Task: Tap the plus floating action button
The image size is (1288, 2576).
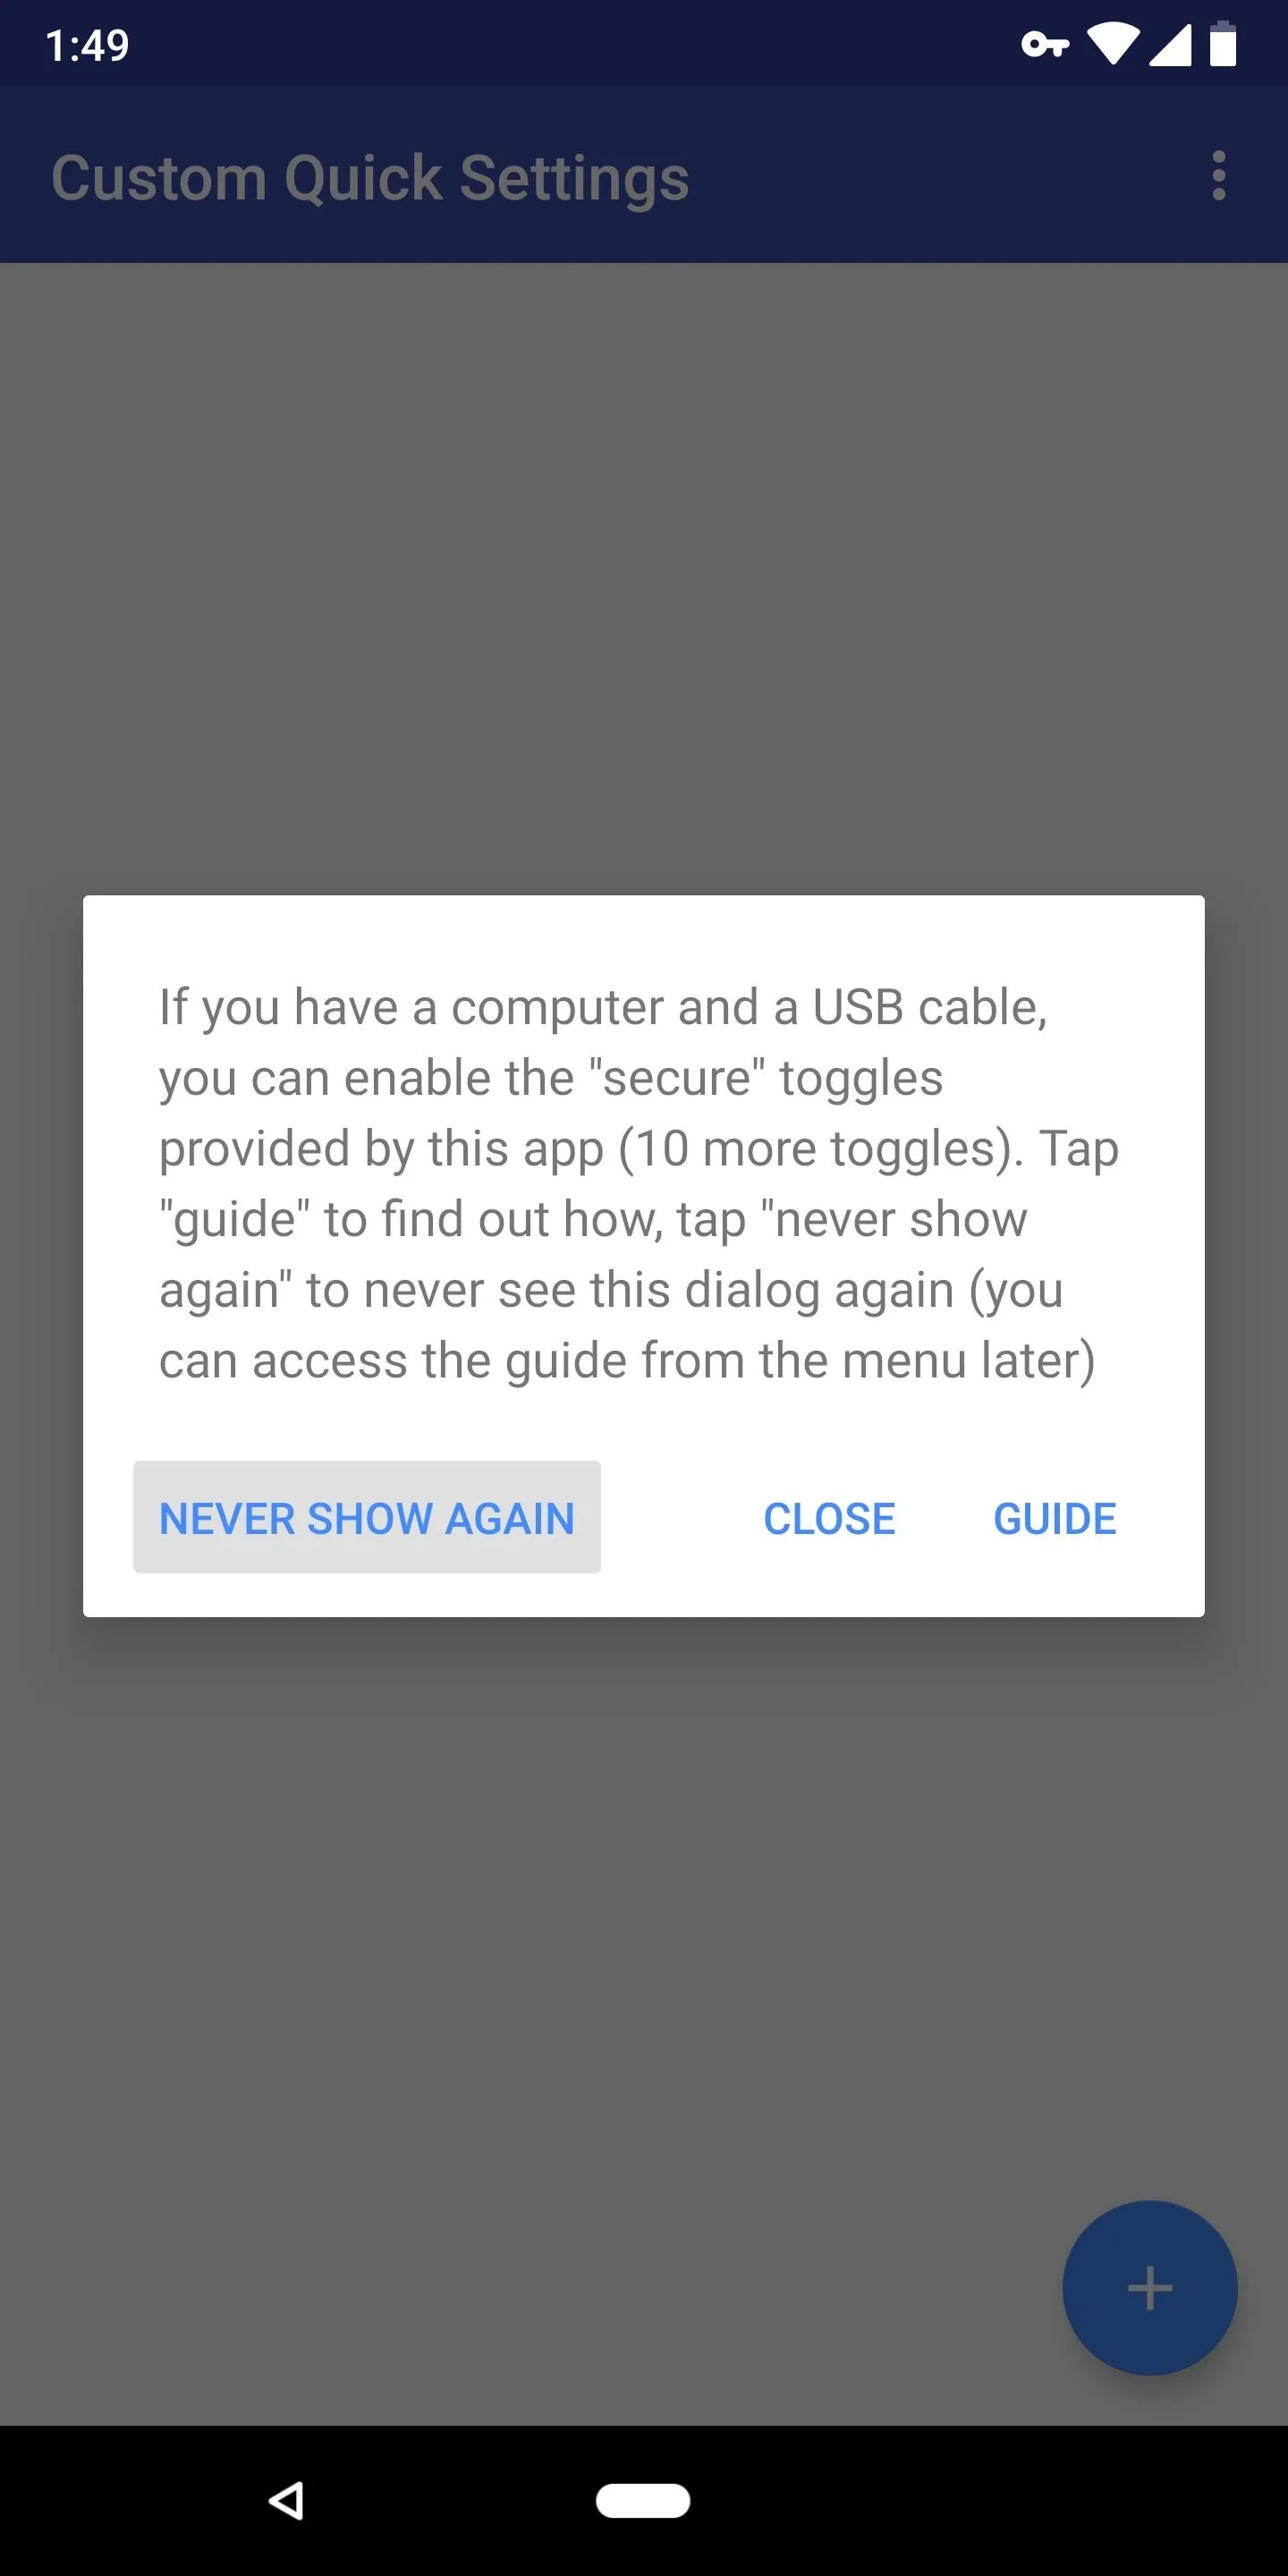Action: point(1149,2288)
